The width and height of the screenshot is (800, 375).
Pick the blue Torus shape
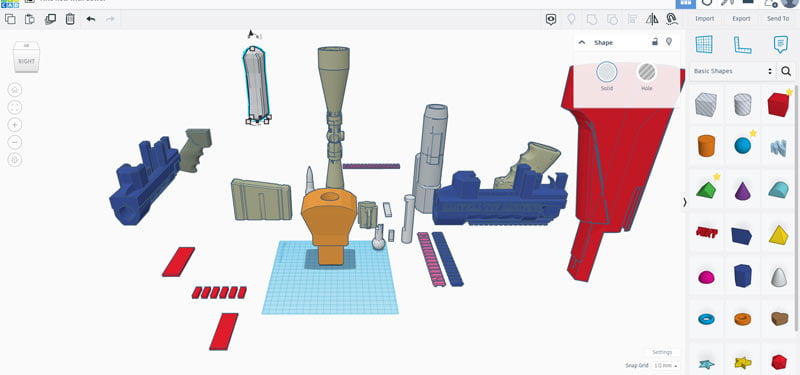pos(706,319)
